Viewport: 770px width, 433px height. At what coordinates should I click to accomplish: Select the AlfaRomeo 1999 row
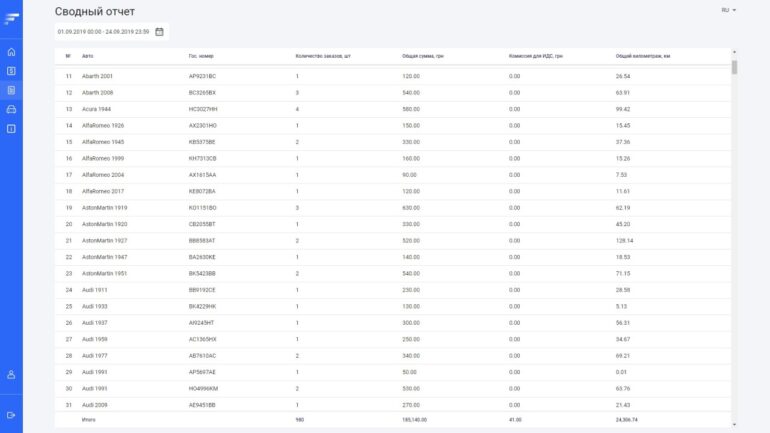click(x=393, y=159)
